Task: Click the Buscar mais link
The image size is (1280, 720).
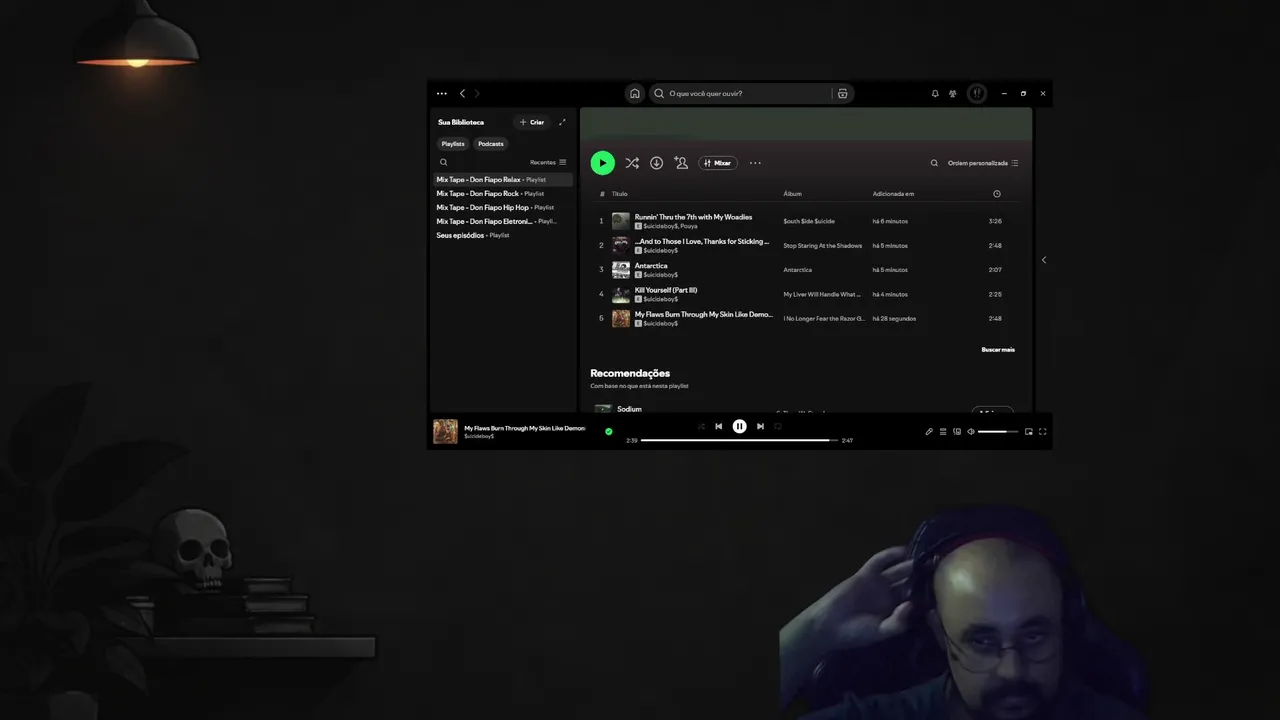Action: click(998, 350)
